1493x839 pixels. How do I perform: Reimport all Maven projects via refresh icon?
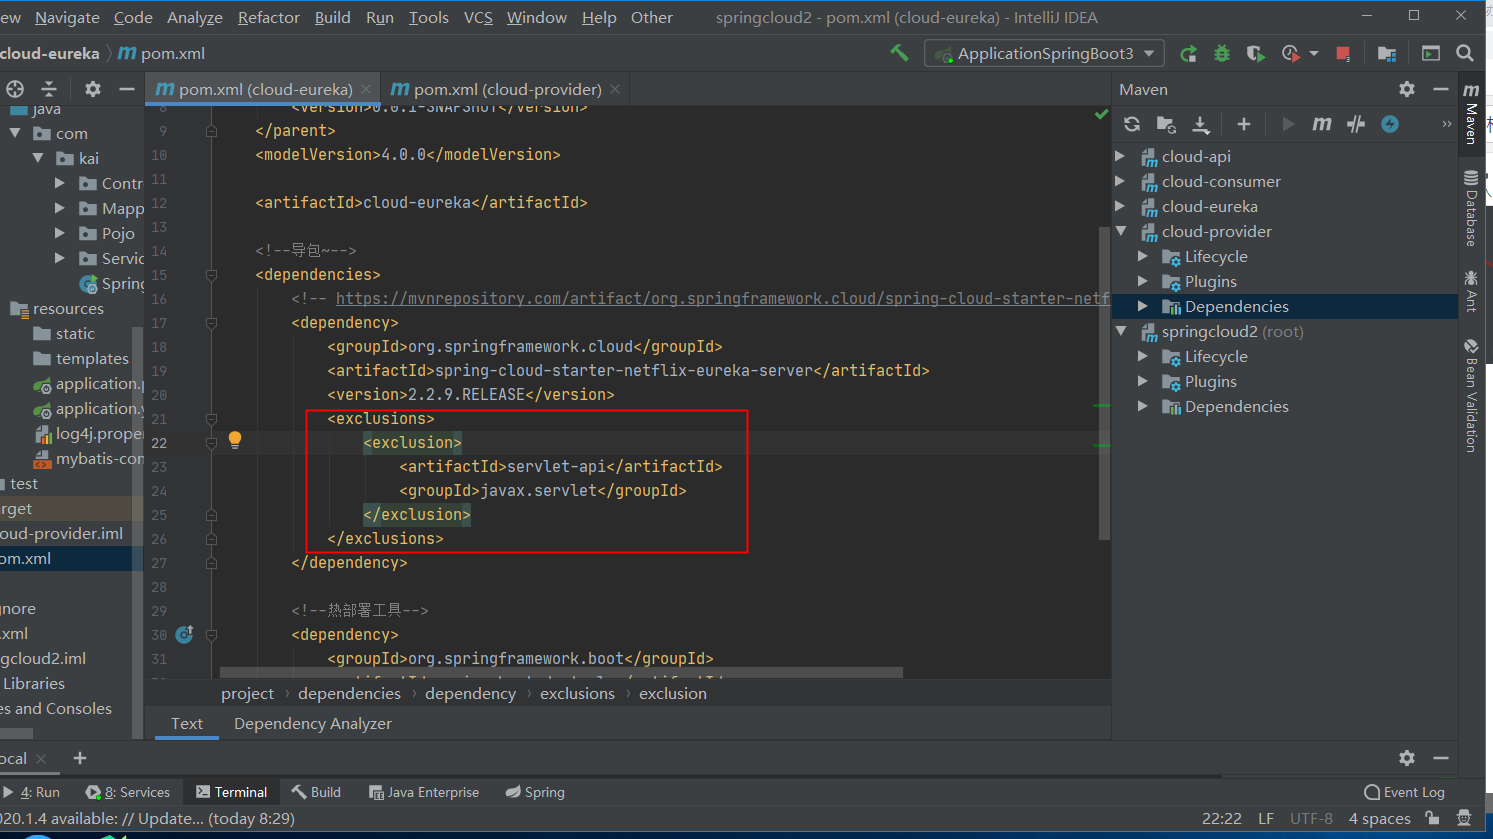[x=1132, y=124]
